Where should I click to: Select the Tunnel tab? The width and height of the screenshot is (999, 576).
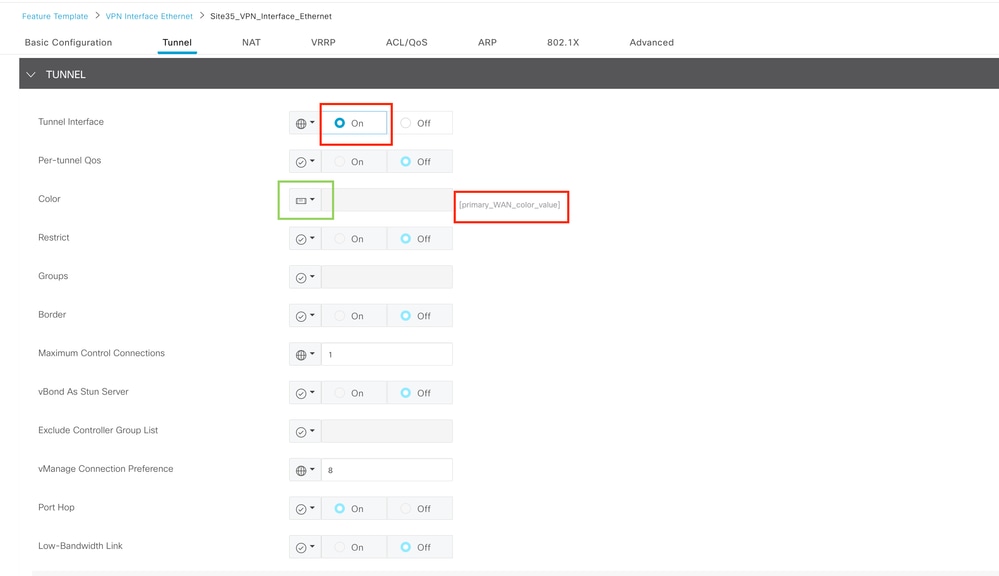click(x=177, y=43)
